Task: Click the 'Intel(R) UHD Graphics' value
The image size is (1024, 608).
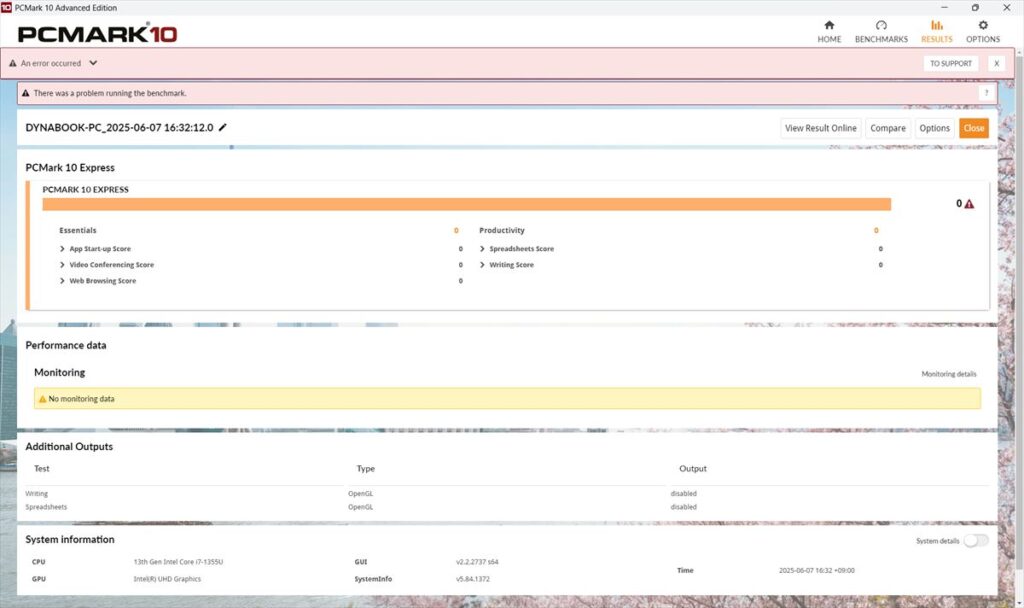Action: pos(167,579)
